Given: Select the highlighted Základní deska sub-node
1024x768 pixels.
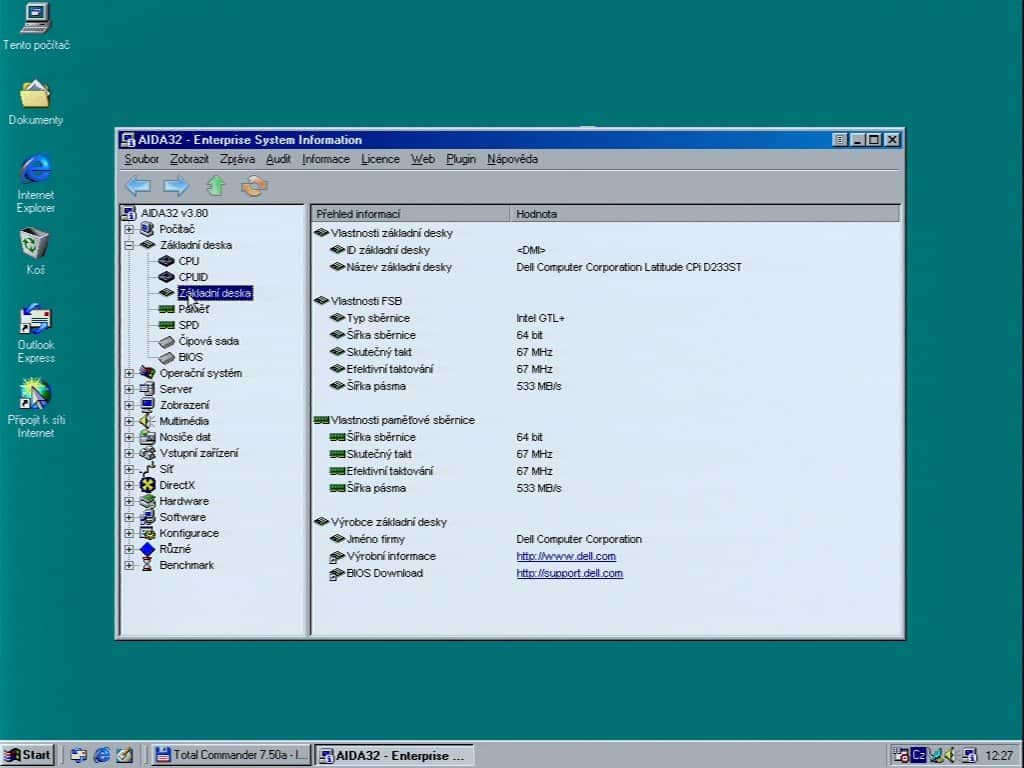Looking at the screenshot, I should click(214, 293).
